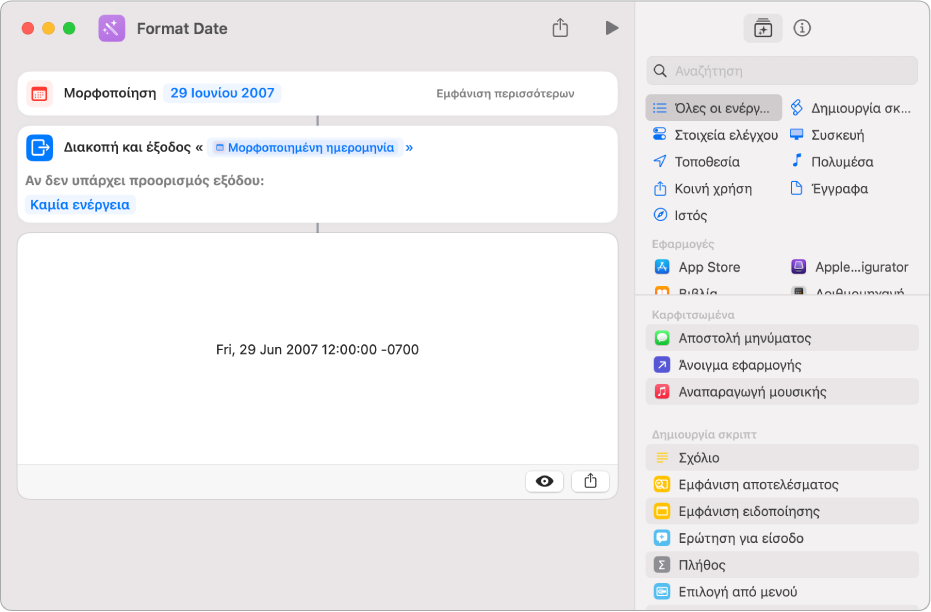931x612 pixels.
Task: Add the Πλήθος action
Action: (x=782, y=565)
